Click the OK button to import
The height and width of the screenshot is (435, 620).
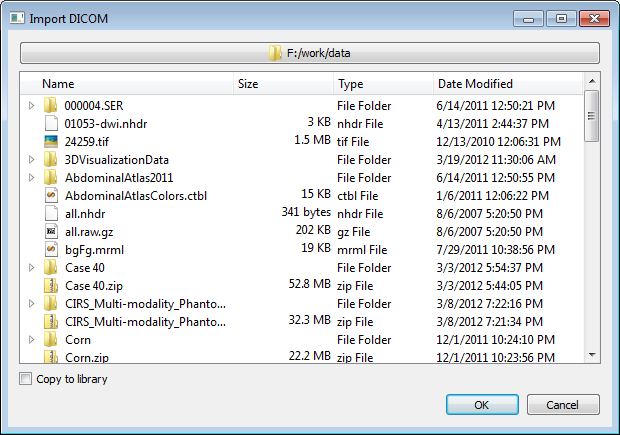(x=482, y=405)
